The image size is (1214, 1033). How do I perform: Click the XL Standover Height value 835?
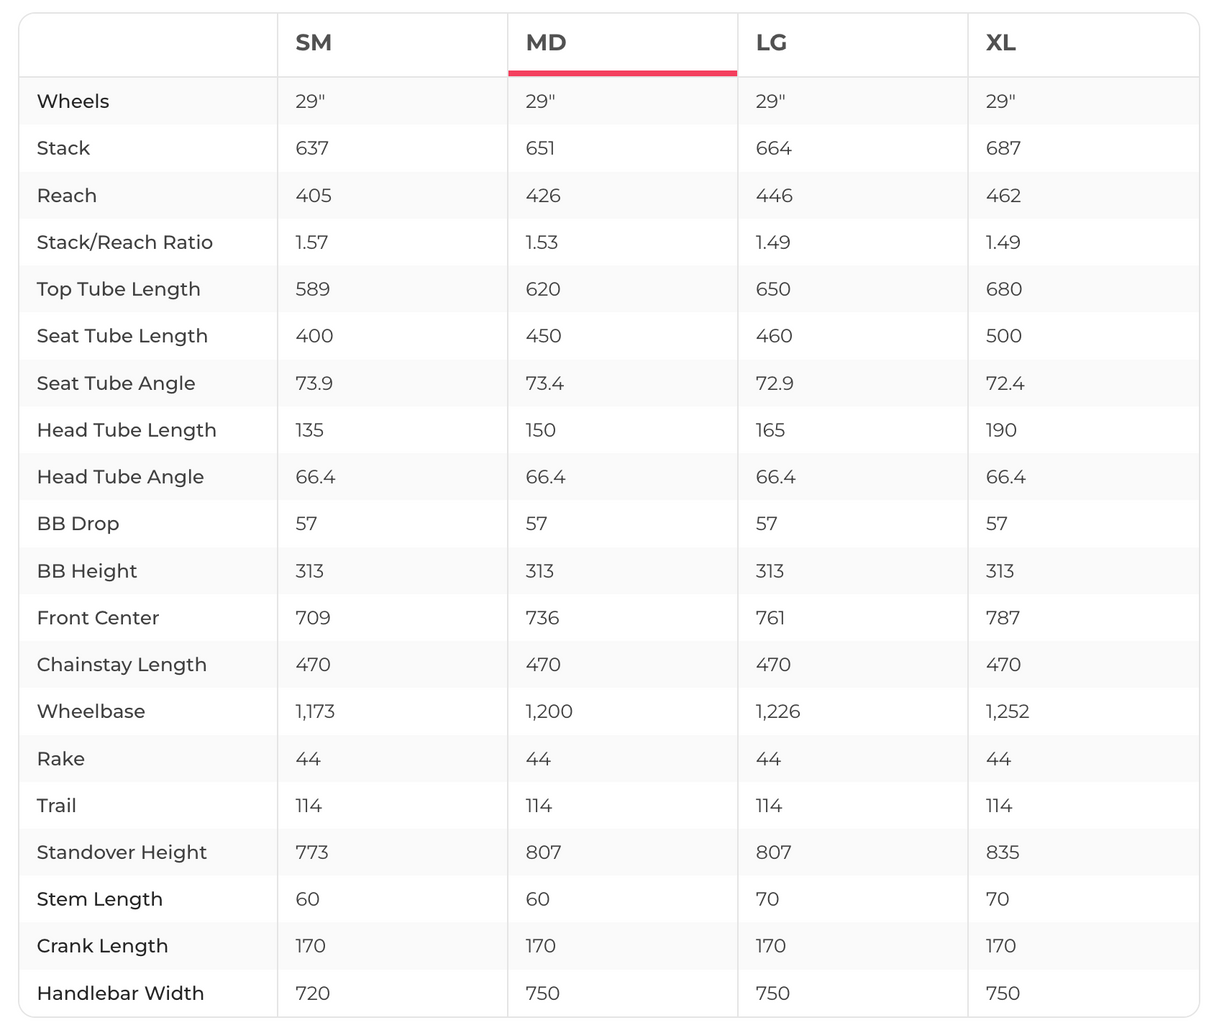(x=1003, y=853)
